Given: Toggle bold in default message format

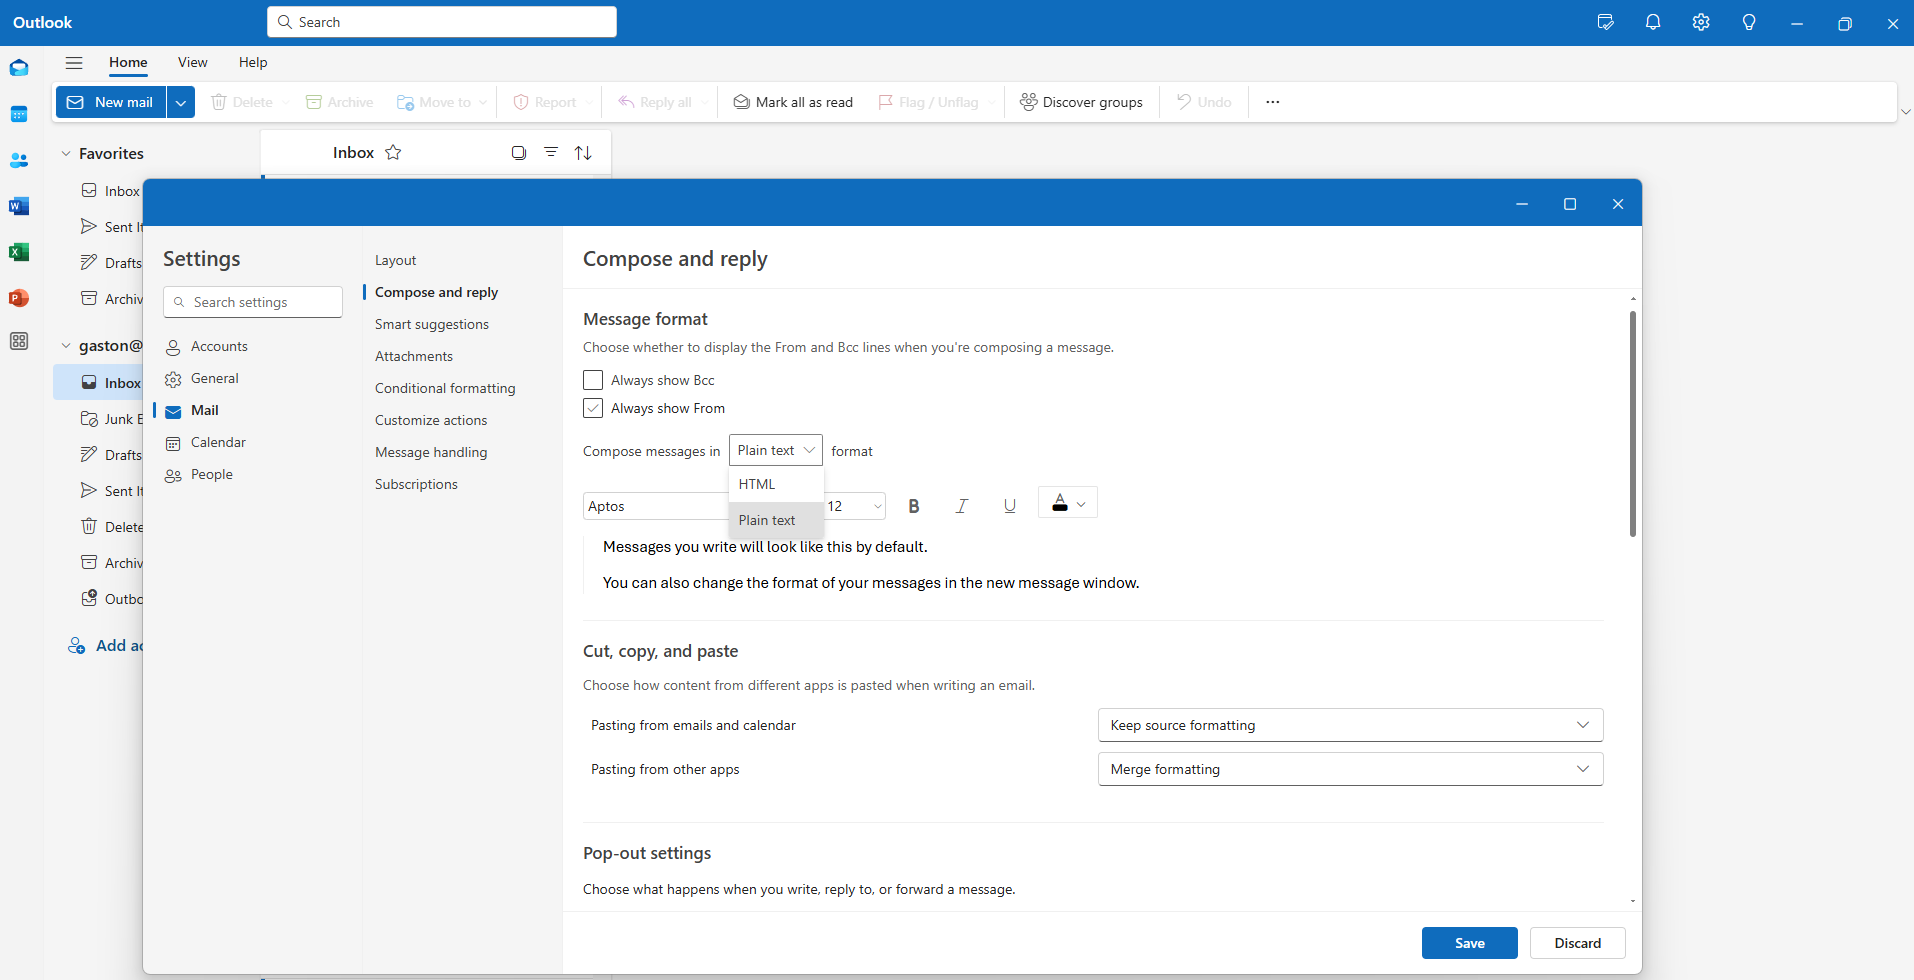Looking at the screenshot, I should point(913,506).
